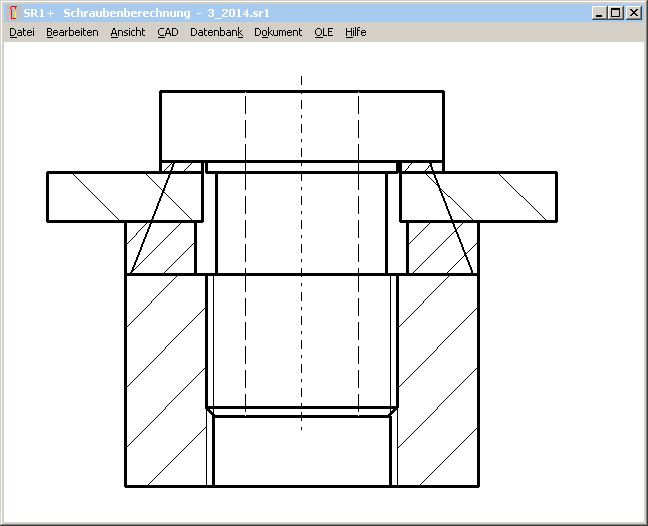Viewport: 648px width, 526px height.
Task: Minimize the SR1+ window
Action: (x=599, y=13)
